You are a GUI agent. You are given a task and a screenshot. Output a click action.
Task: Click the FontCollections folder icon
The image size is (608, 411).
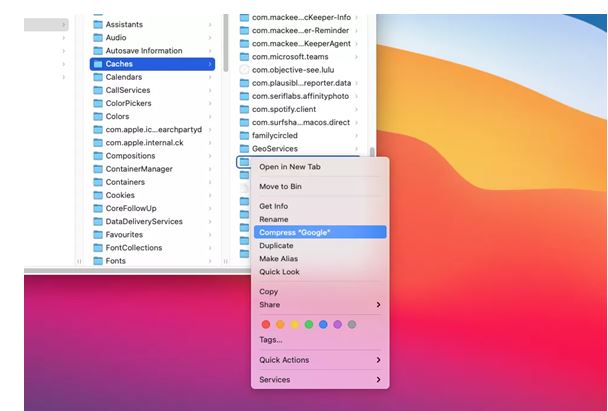(x=98, y=248)
